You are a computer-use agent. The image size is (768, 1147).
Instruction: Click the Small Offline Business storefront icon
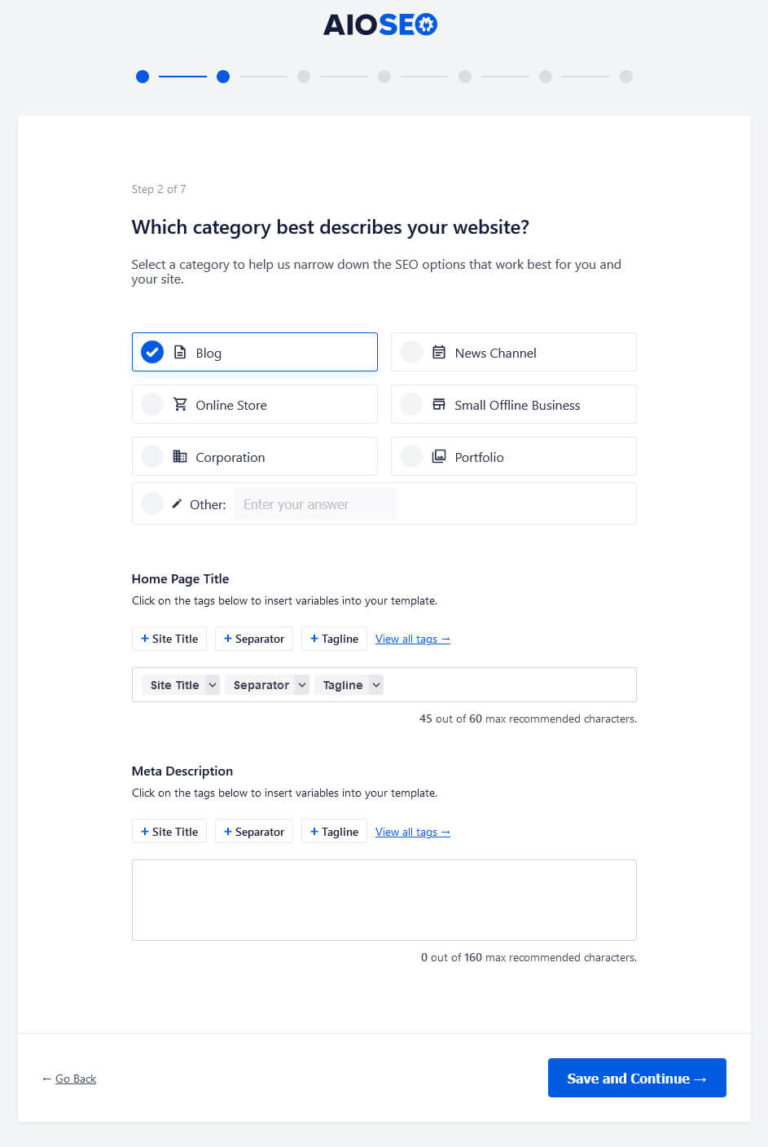click(x=437, y=404)
